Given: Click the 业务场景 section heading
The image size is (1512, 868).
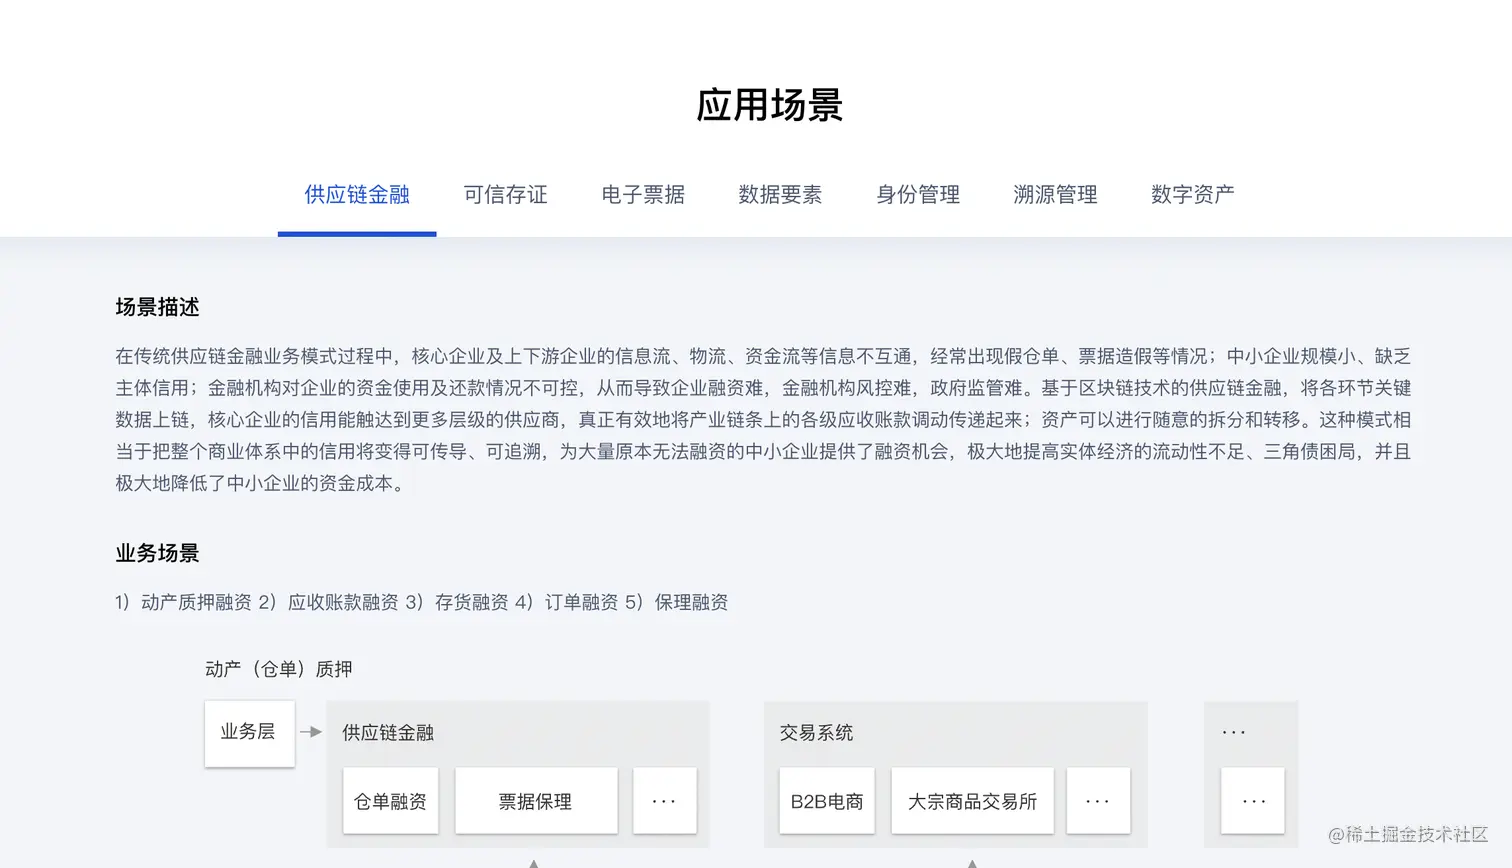Looking at the screenshot, I should click(x=157, y=553).
